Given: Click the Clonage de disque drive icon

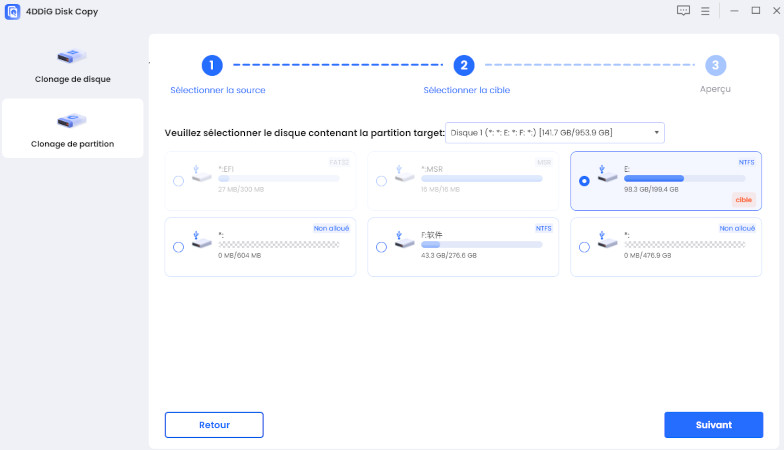Looking at the screenshot, I should click(x=72, y=56).
